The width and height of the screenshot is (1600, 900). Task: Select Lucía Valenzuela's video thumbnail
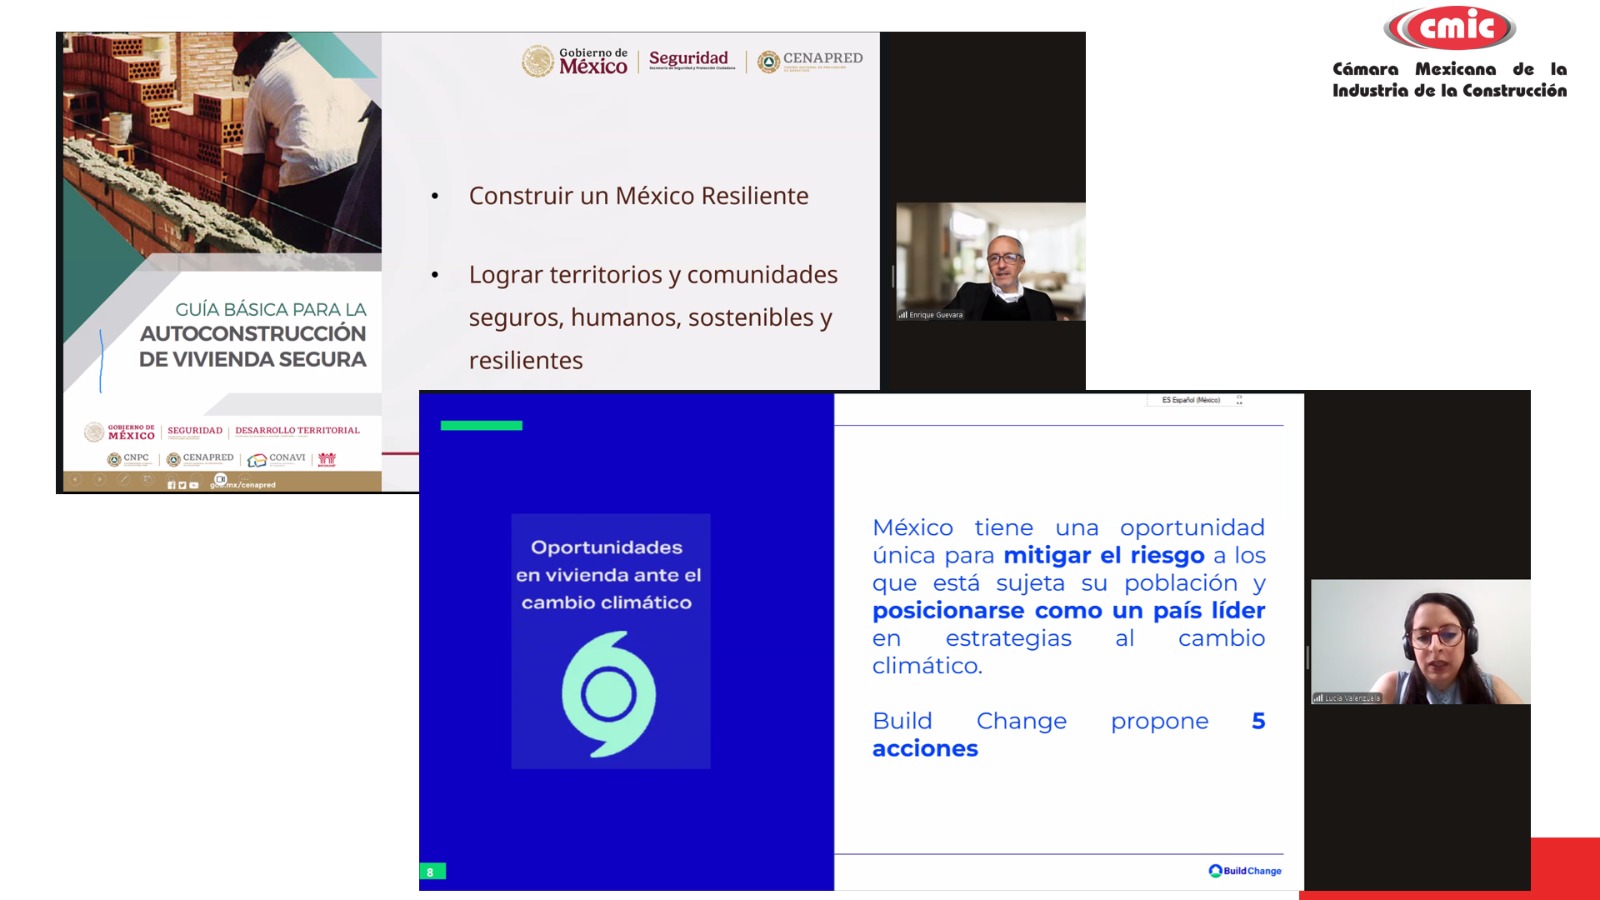point(1420,642)
